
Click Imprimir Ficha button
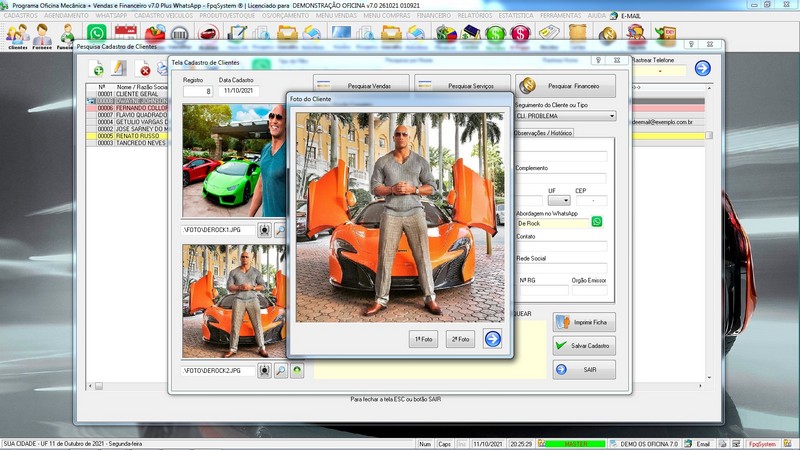pyautogui.click(x=584, y=322)
